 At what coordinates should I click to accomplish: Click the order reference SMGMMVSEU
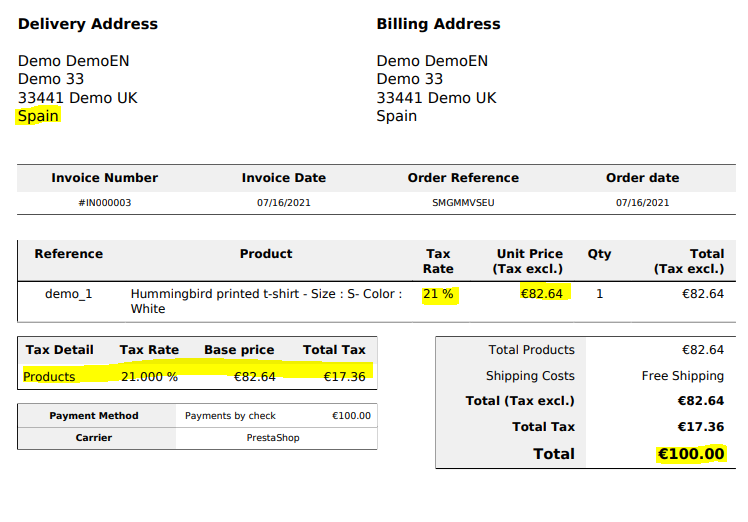[x=463, y=203]
